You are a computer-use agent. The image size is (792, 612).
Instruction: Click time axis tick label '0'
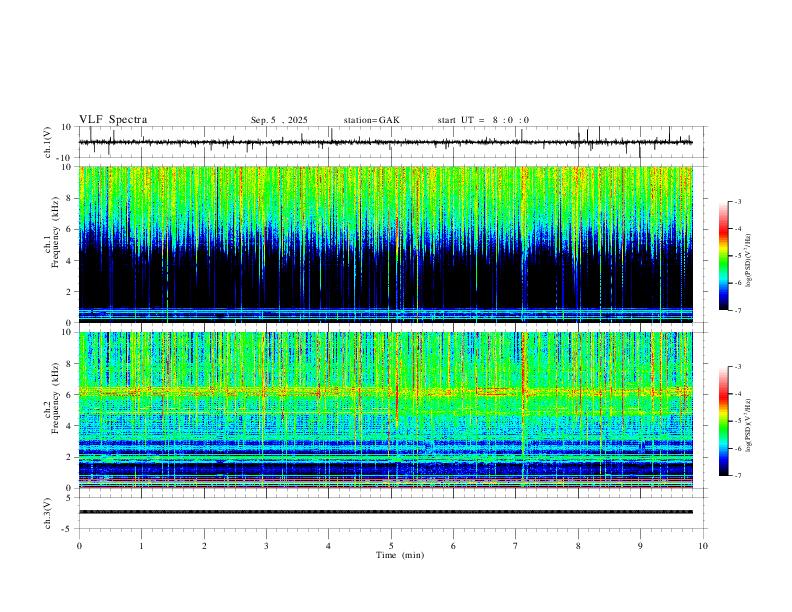coord(79,546)
